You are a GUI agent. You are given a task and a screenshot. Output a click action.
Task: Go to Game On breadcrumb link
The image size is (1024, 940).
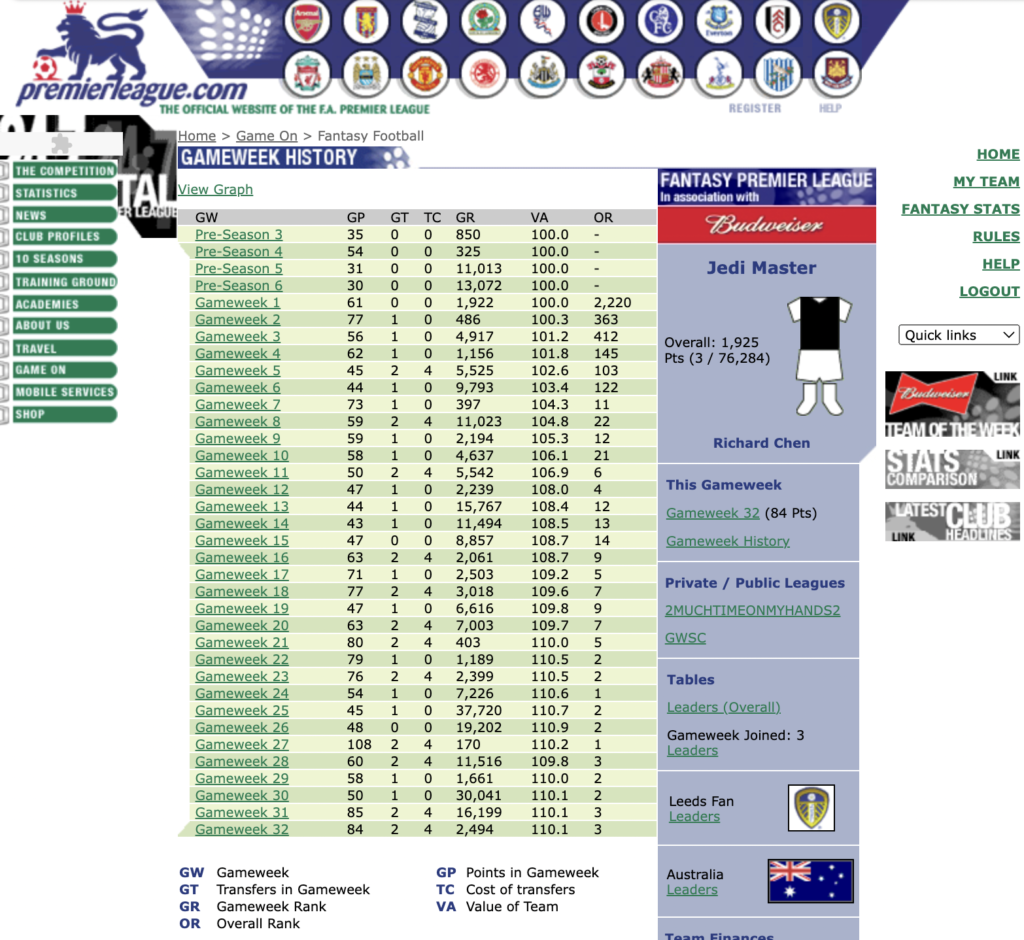tap(266, 136)
